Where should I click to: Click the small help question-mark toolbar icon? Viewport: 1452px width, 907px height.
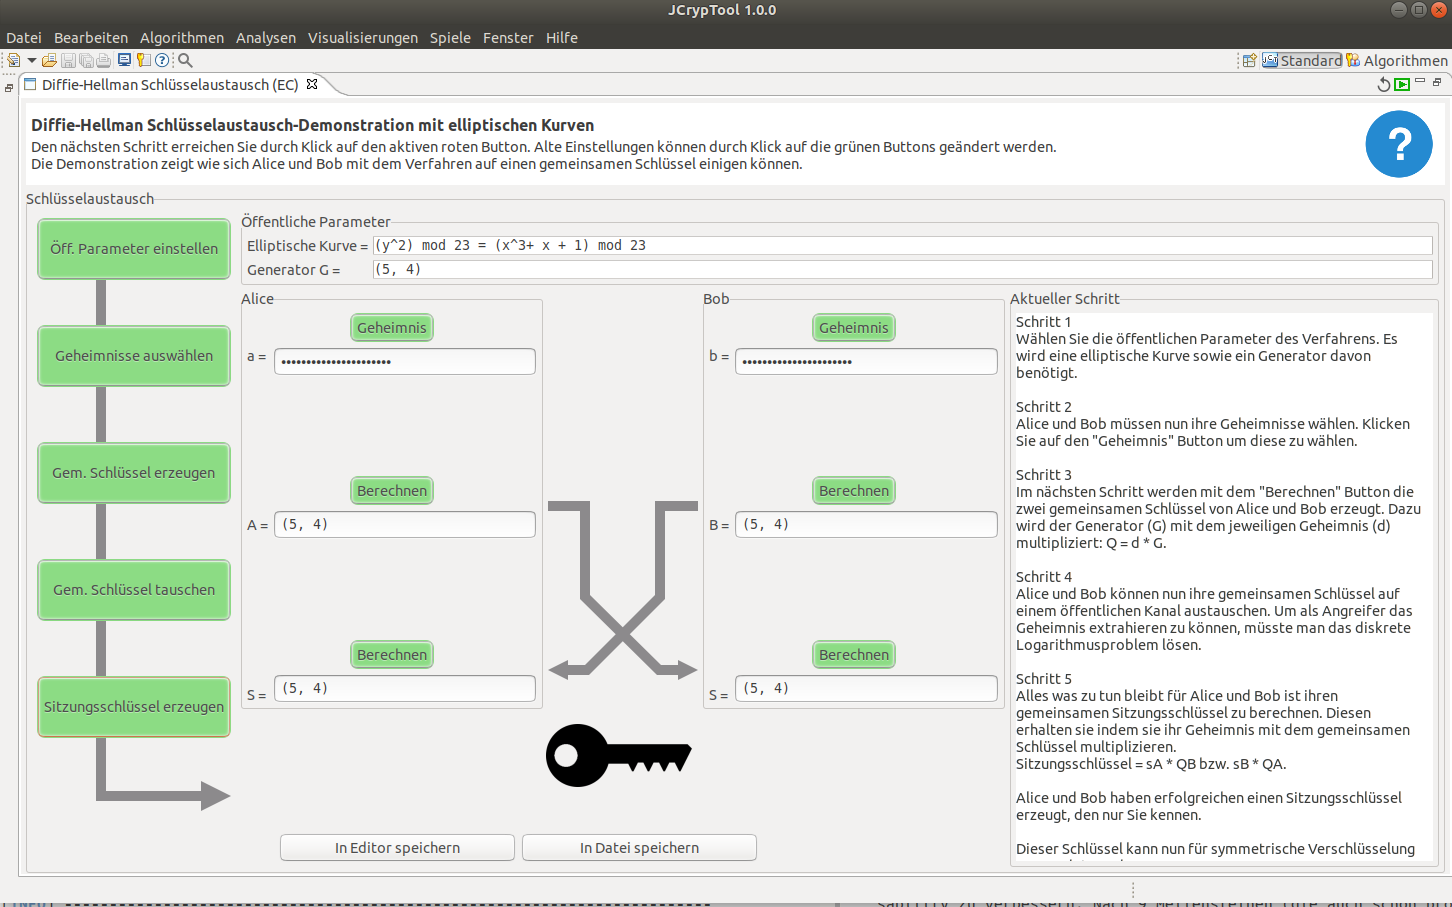(162, 60)
